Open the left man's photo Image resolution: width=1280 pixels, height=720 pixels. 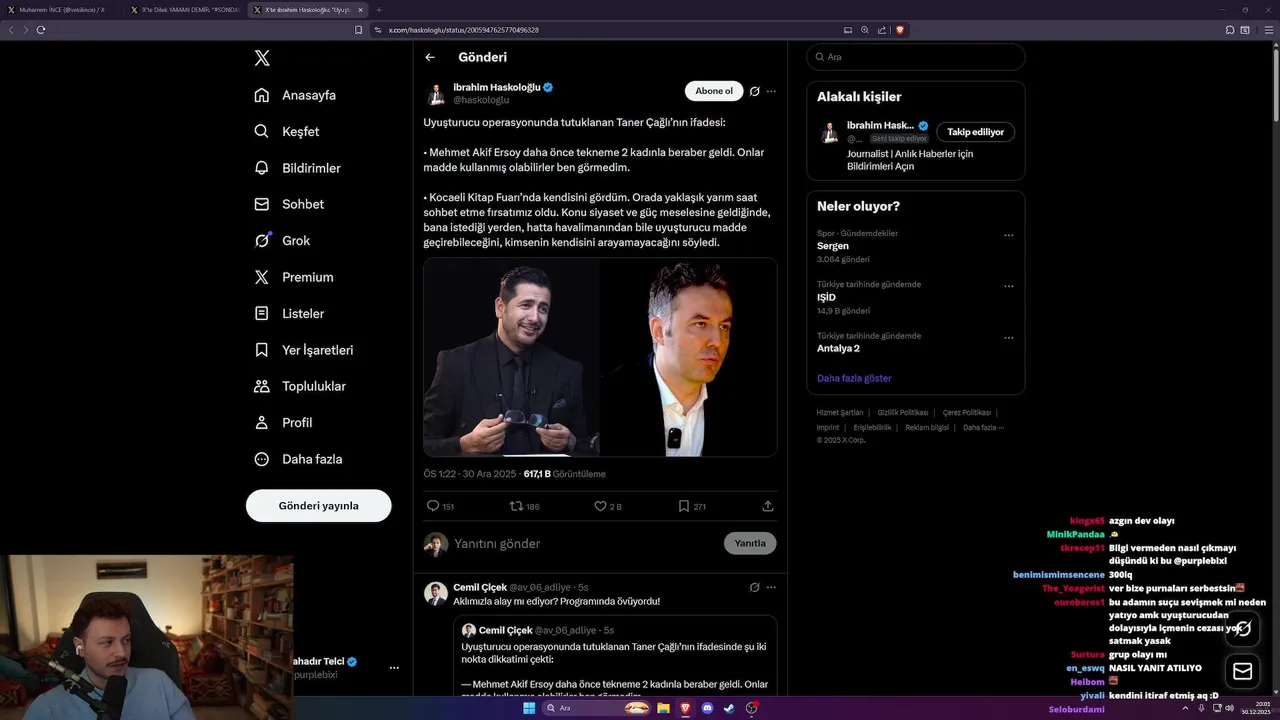[x=511, y=357]
